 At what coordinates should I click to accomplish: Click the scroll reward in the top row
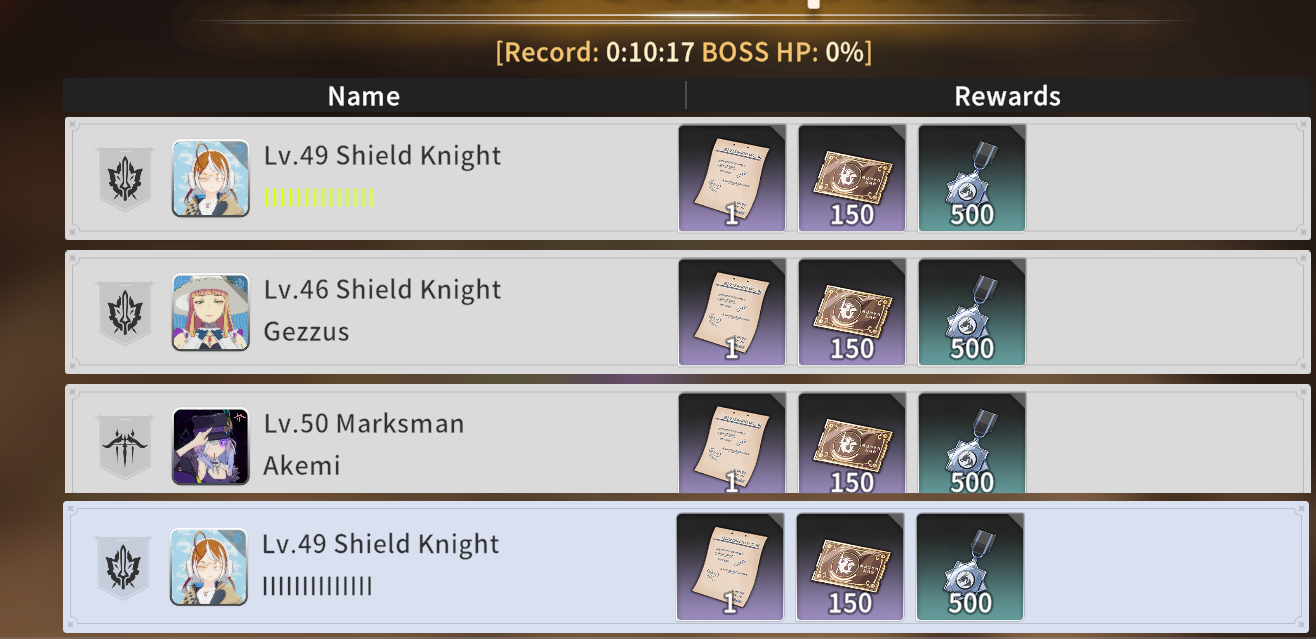[x=732, y=178]
